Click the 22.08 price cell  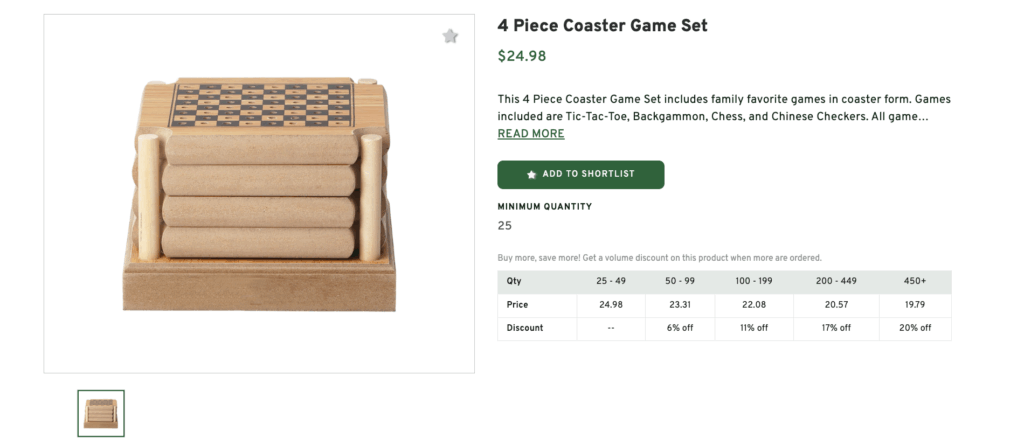coord(754,304)
